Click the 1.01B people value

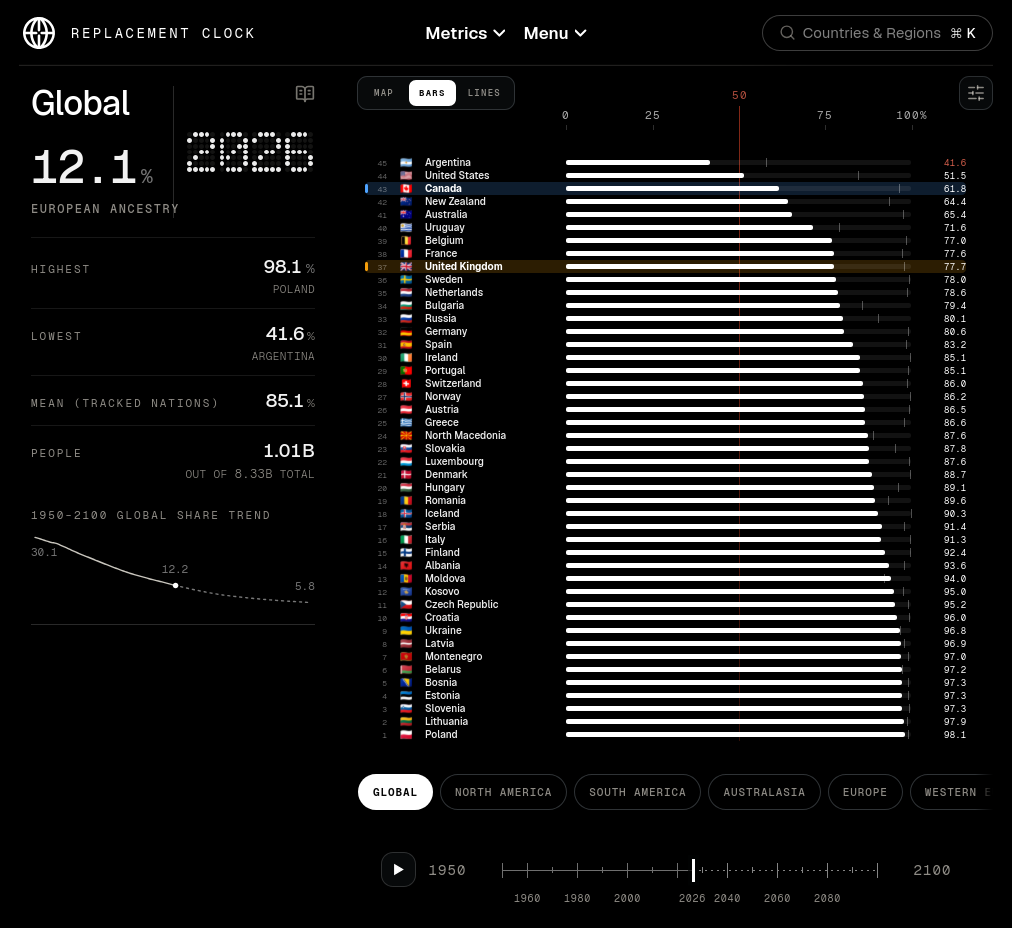tap(288, 450)
